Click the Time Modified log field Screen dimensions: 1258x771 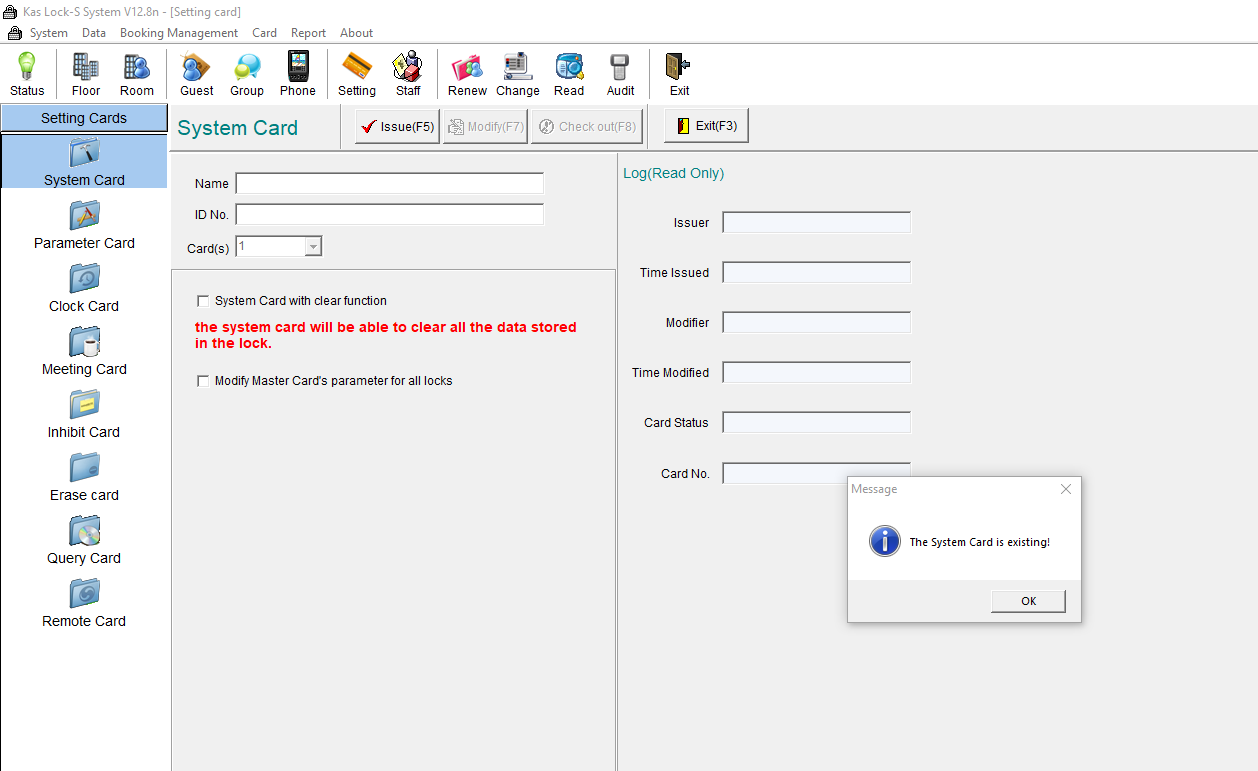[x=817, y=372]
